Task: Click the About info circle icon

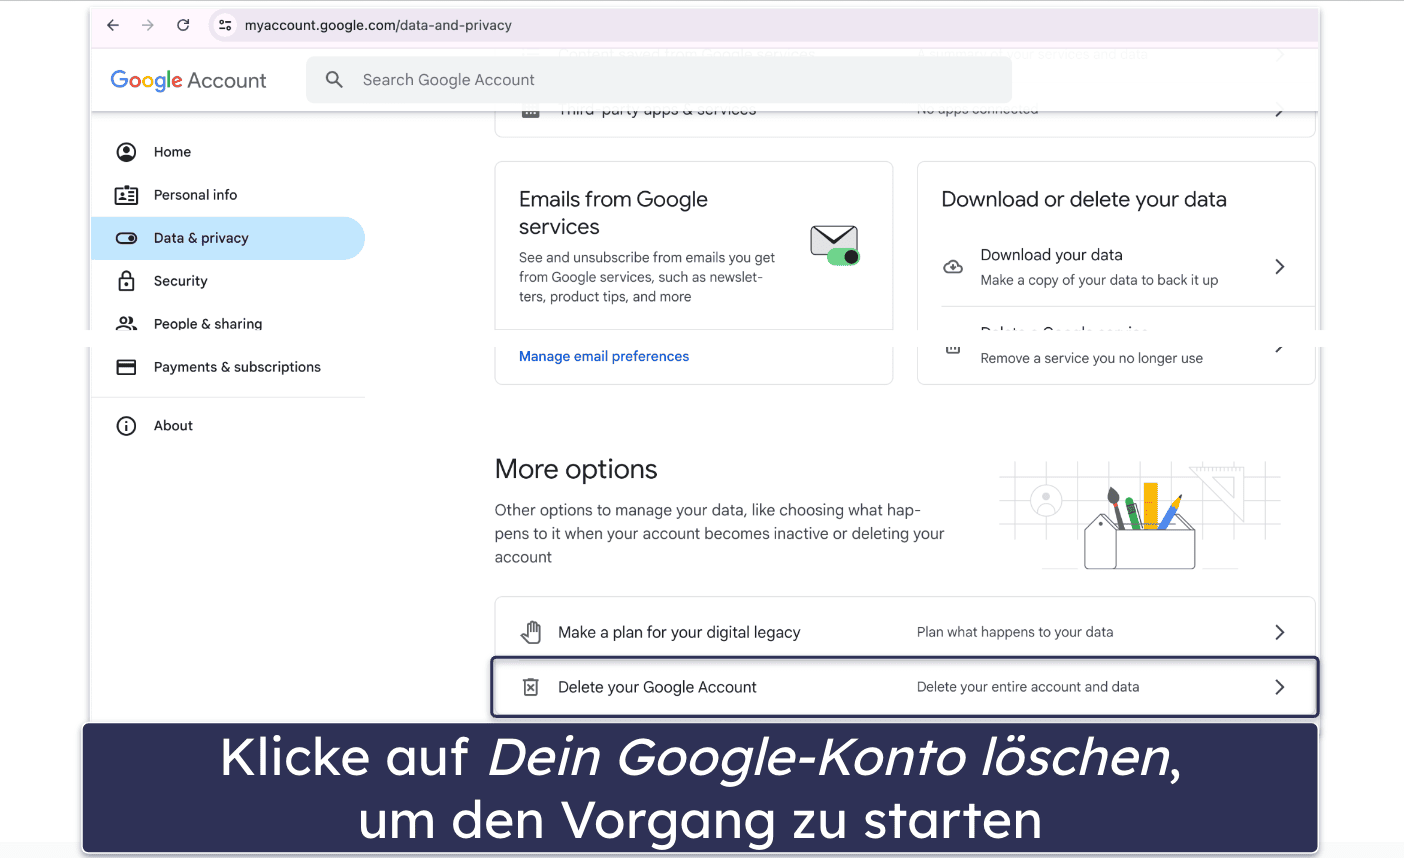Action: 126,426
